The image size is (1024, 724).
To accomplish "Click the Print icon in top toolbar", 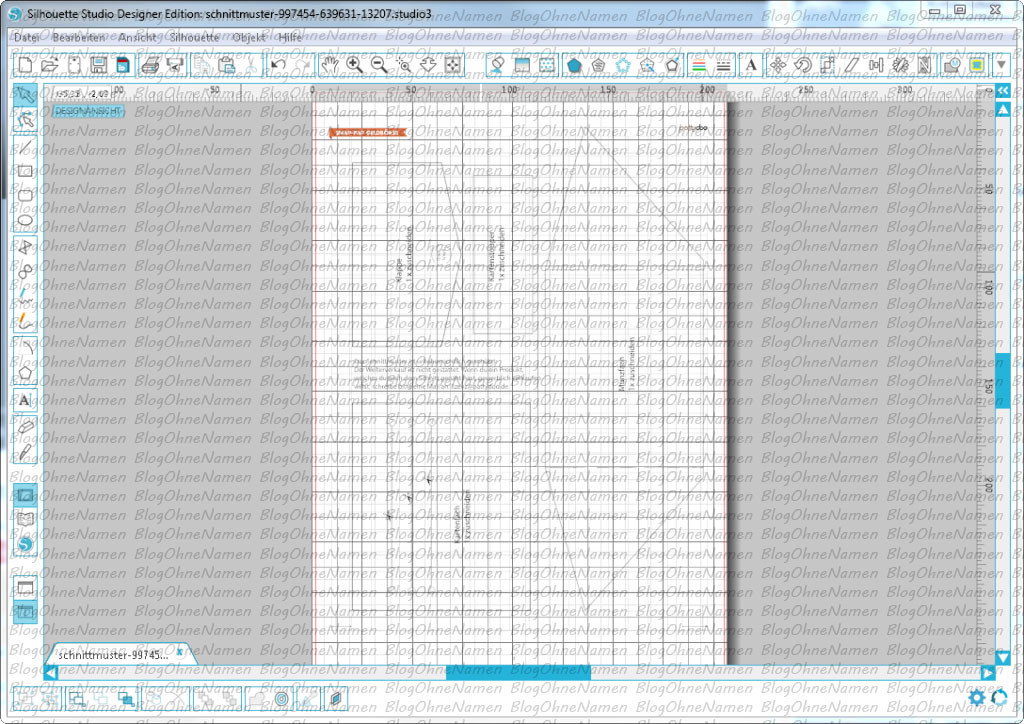I will (x=150, y=65).
